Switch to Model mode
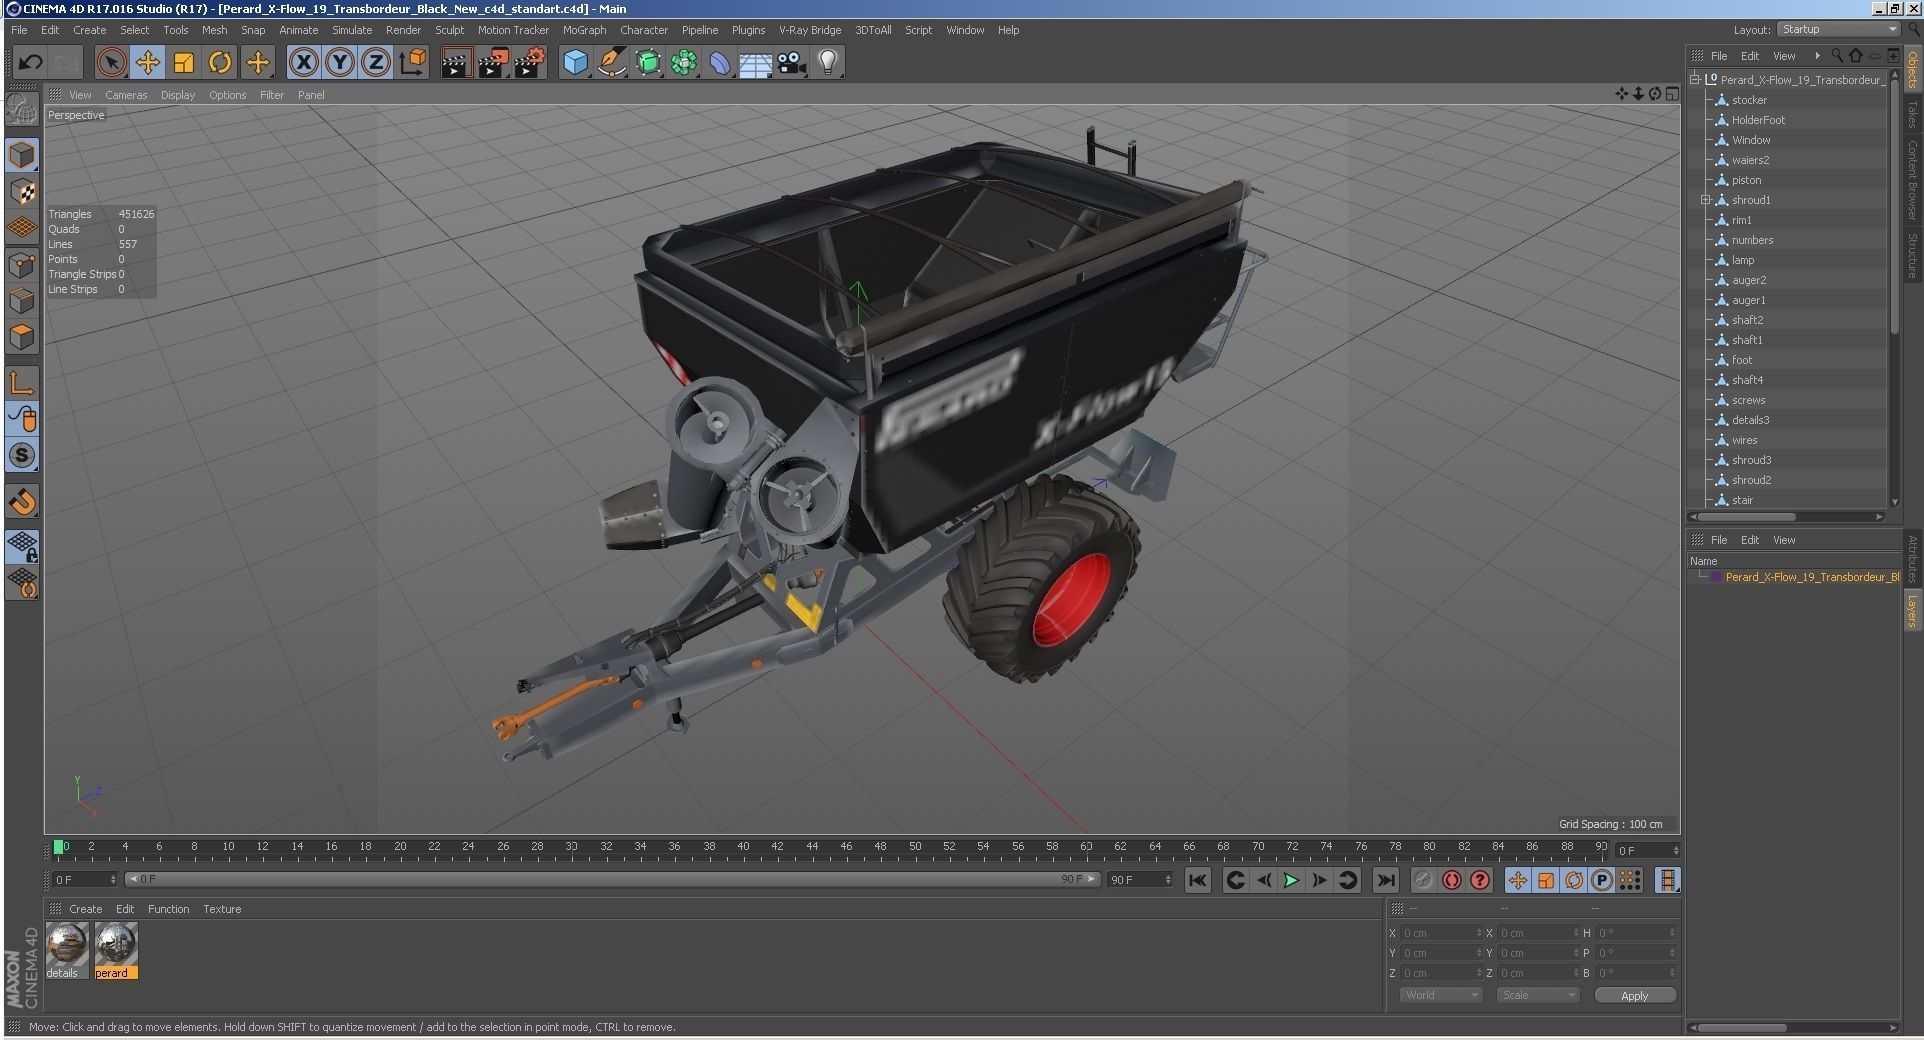 point(22,155)
